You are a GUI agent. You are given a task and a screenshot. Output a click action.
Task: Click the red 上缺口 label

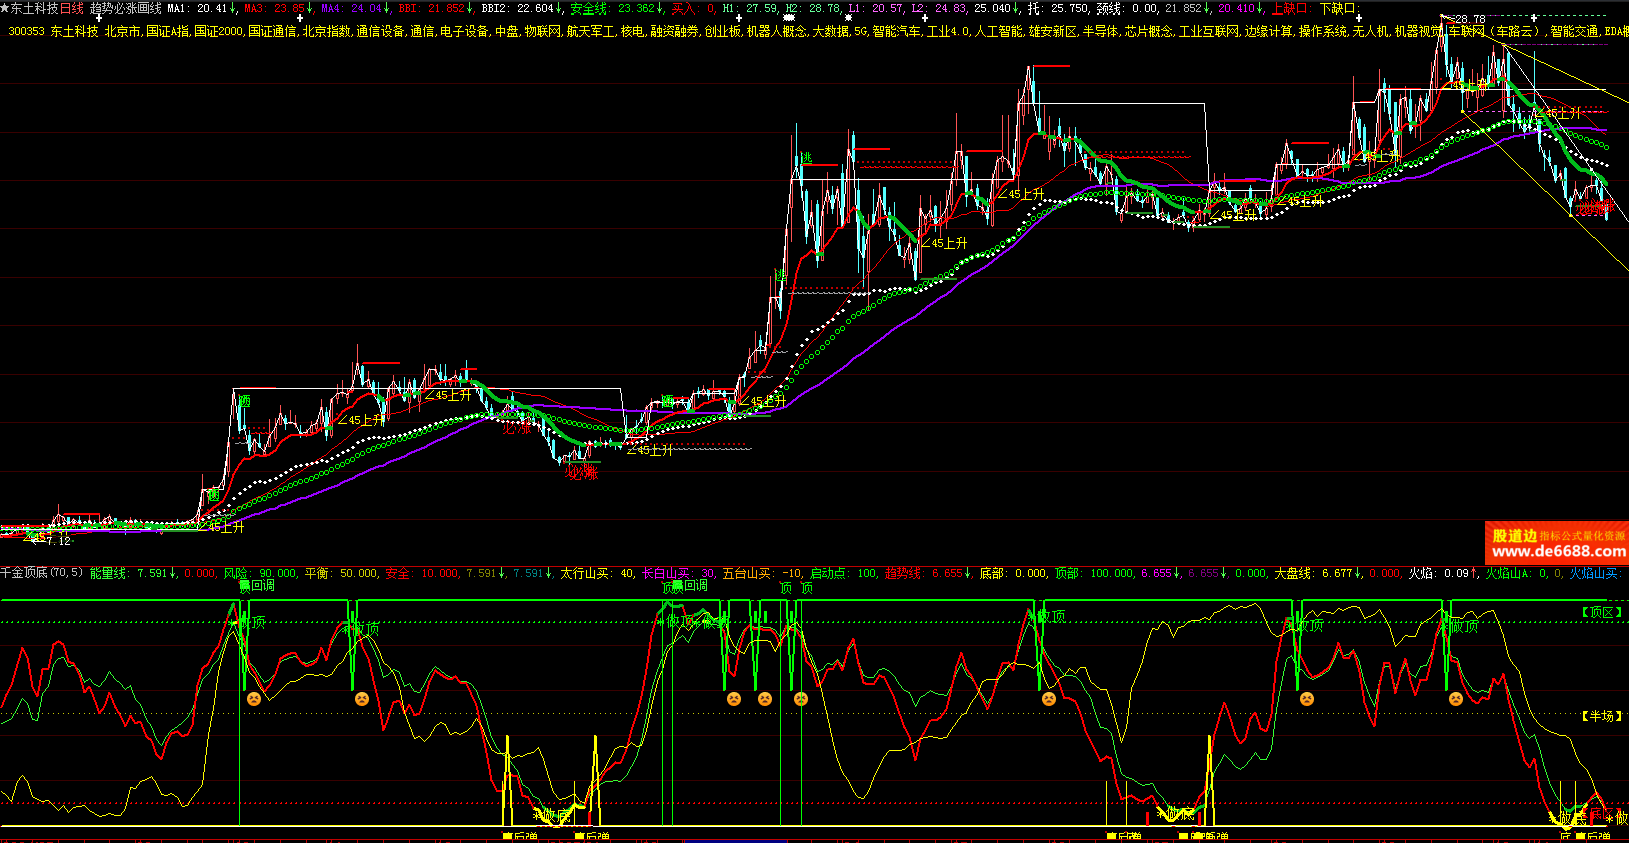click(x=1290, y=8)
